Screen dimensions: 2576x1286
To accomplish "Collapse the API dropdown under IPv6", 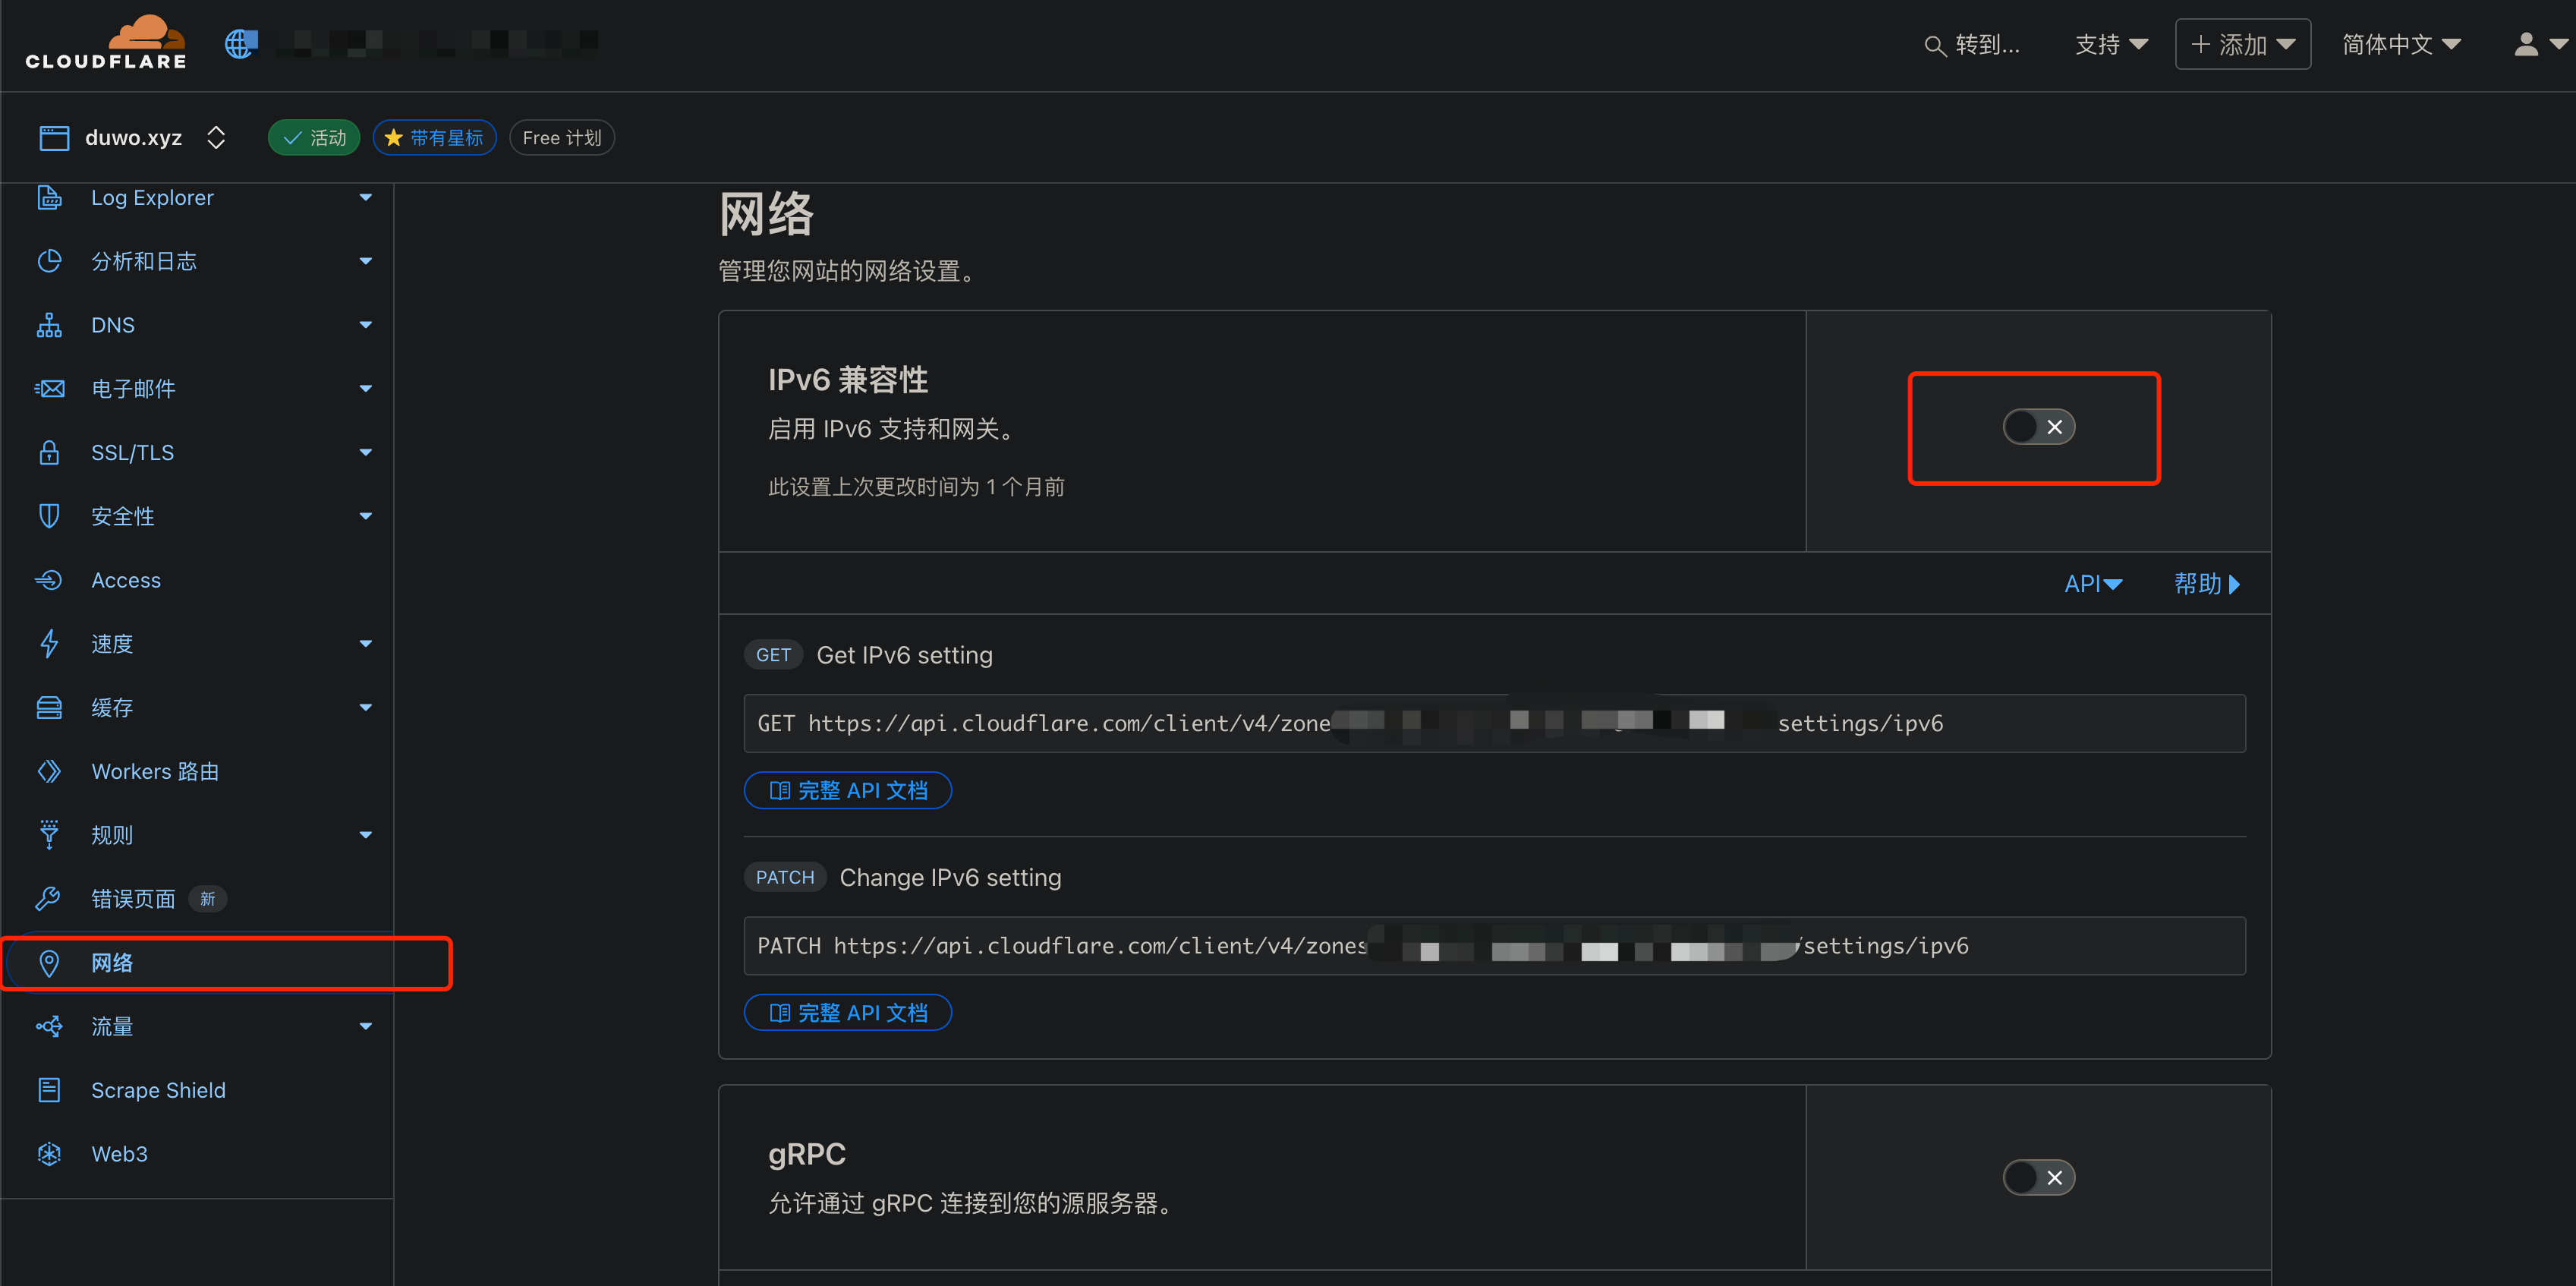I will click(x=2093, y=584).
